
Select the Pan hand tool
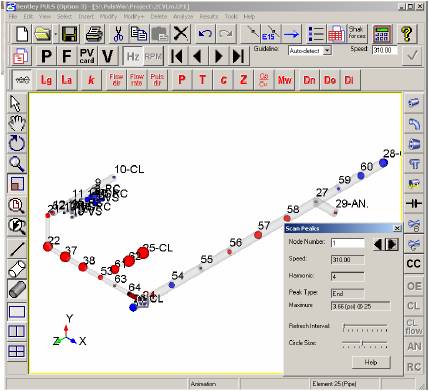(16, 123)
